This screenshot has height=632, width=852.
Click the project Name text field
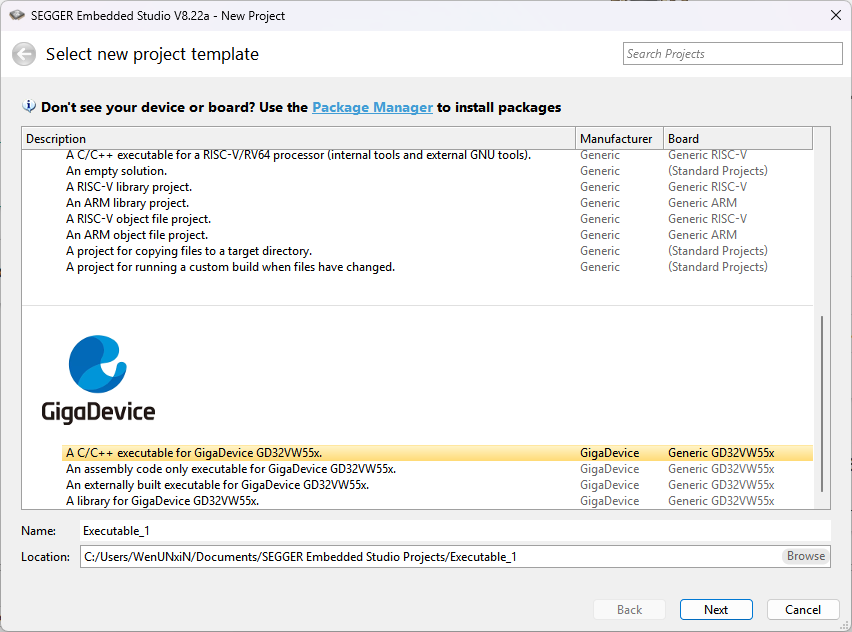454,531
